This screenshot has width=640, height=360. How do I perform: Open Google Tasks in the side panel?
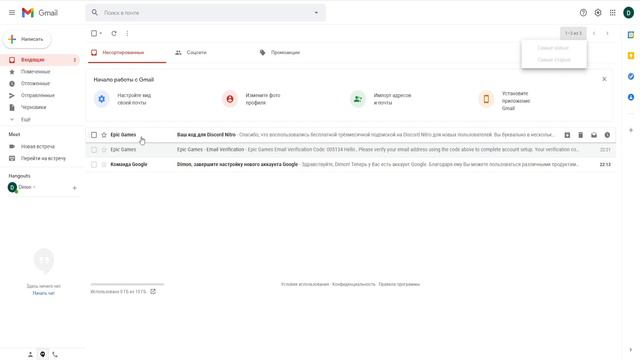click(631, 76)
